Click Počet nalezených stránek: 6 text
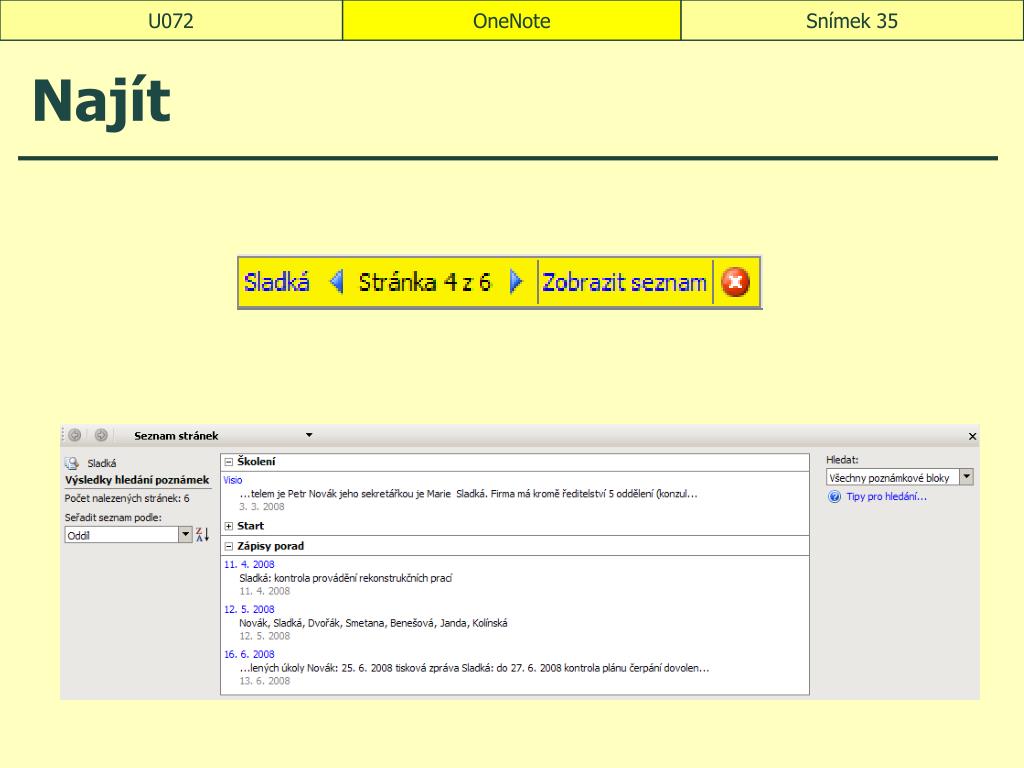This screenshot has height=768, width=1024. coord(127,498)
